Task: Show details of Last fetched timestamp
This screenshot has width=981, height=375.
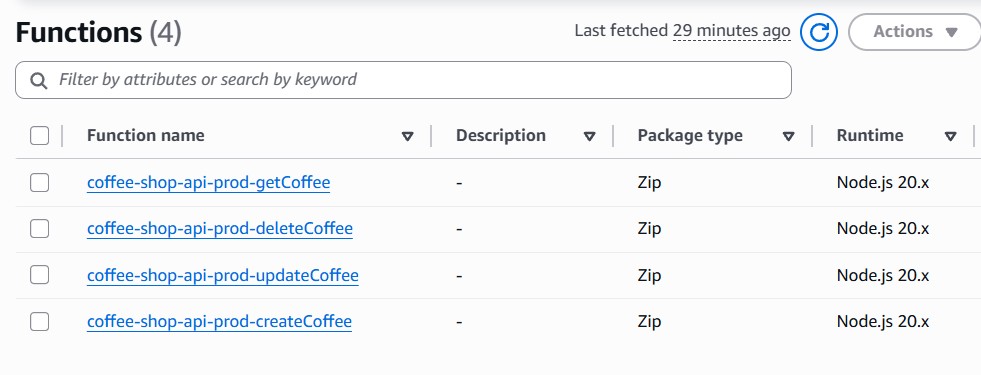Action: pyautogui.click(x=731, y=31)
